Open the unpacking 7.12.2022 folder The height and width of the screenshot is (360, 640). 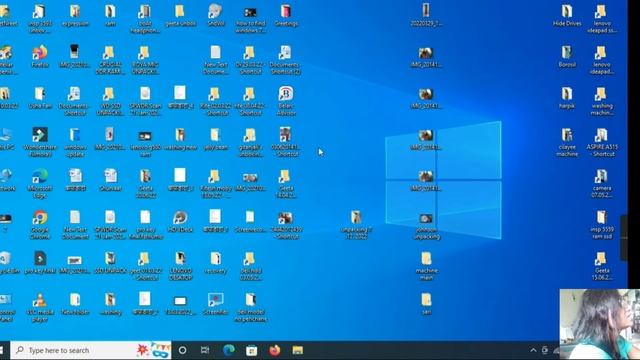(356, 224)
